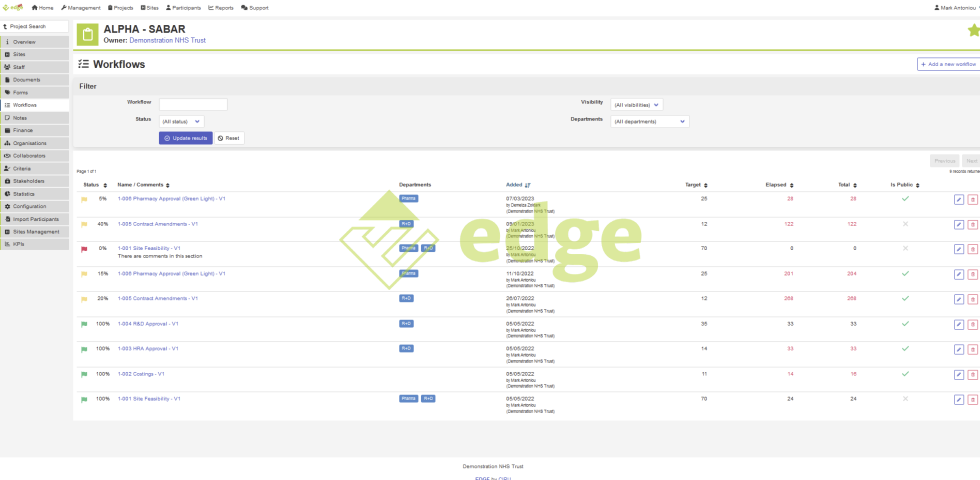This screenshot has height=480, width=980.
Task: Edit the 07/03/2023 Pharmacy Approval workflow
Action: point(959,199)
